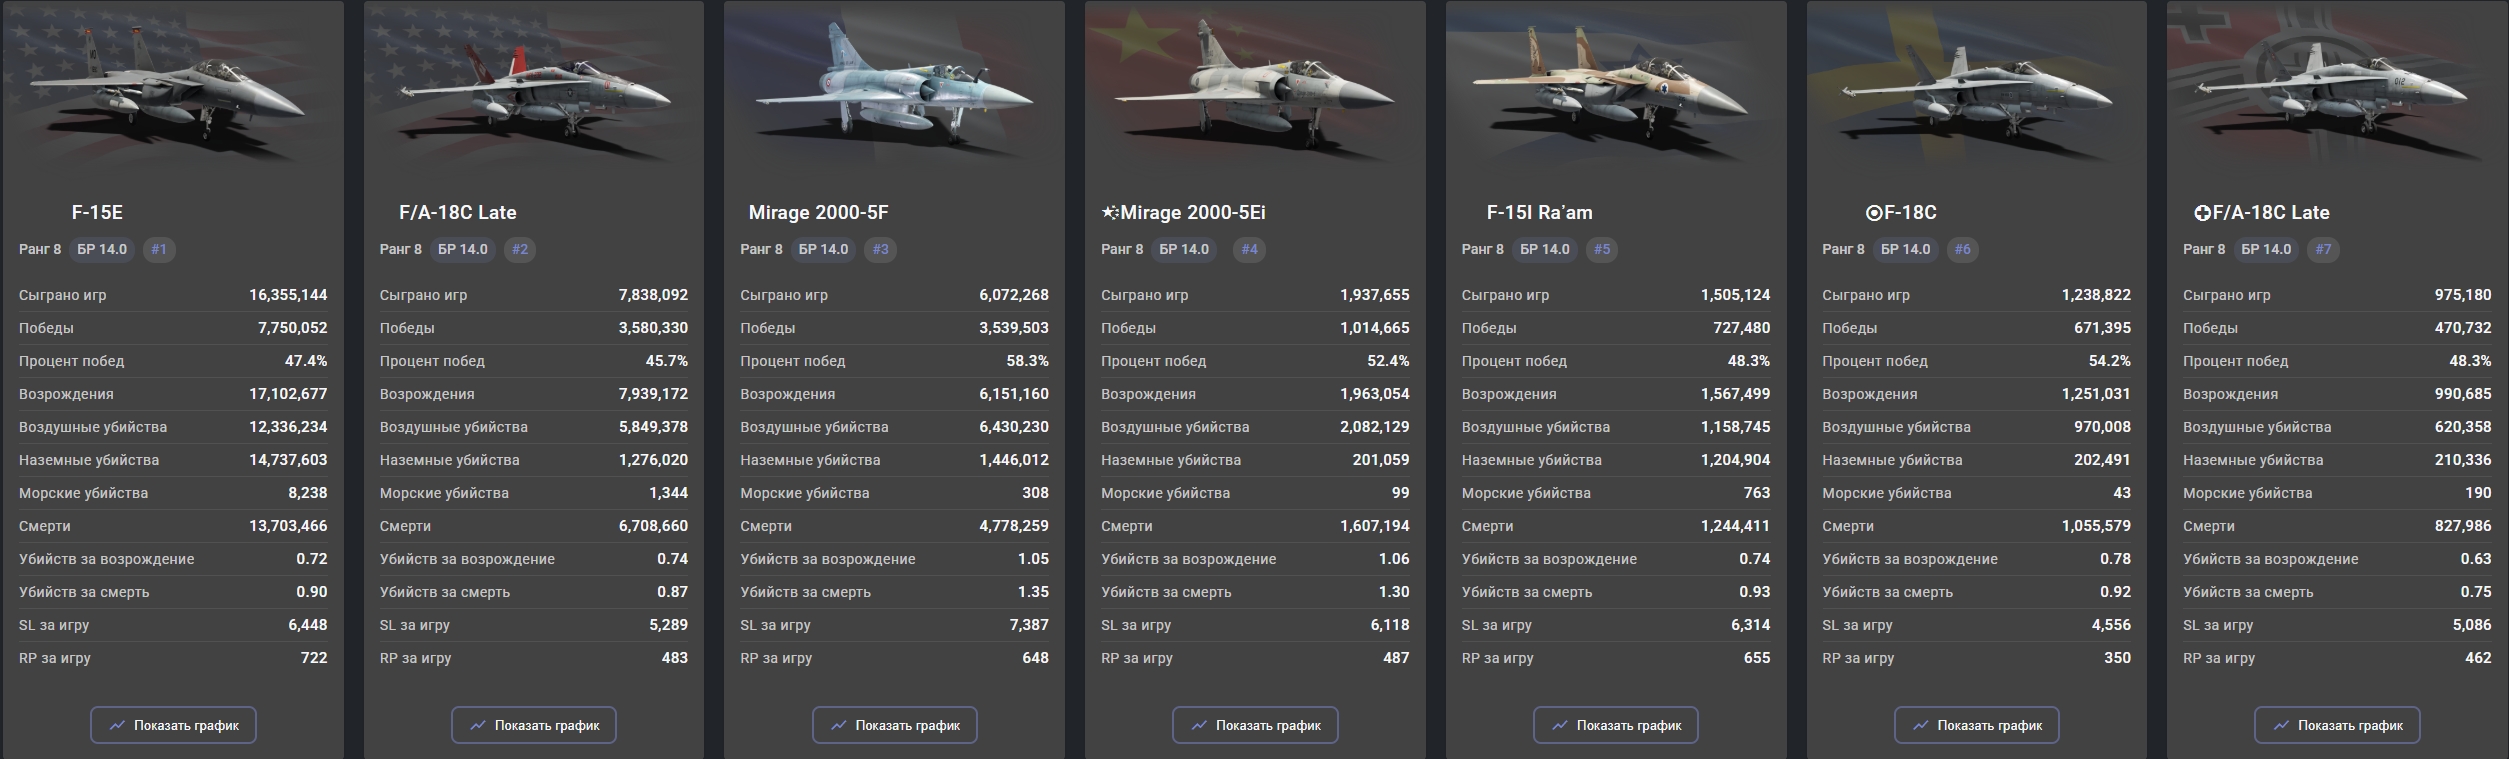Click the chart icon on the #7 F/A-18C Late card
Screen dimensions: 2509x759
[2281, 725]
